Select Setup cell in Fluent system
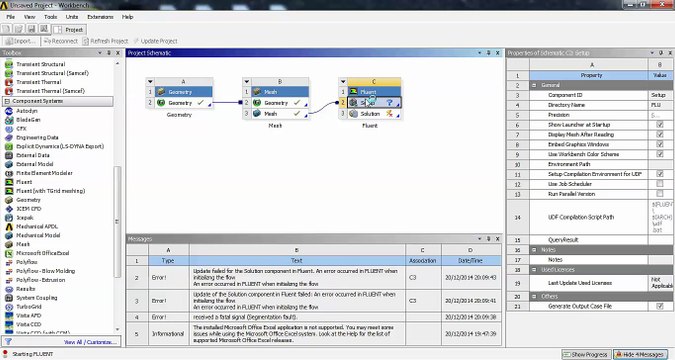The height and width of the screenshot is (360, 675). tap(375, 103)
